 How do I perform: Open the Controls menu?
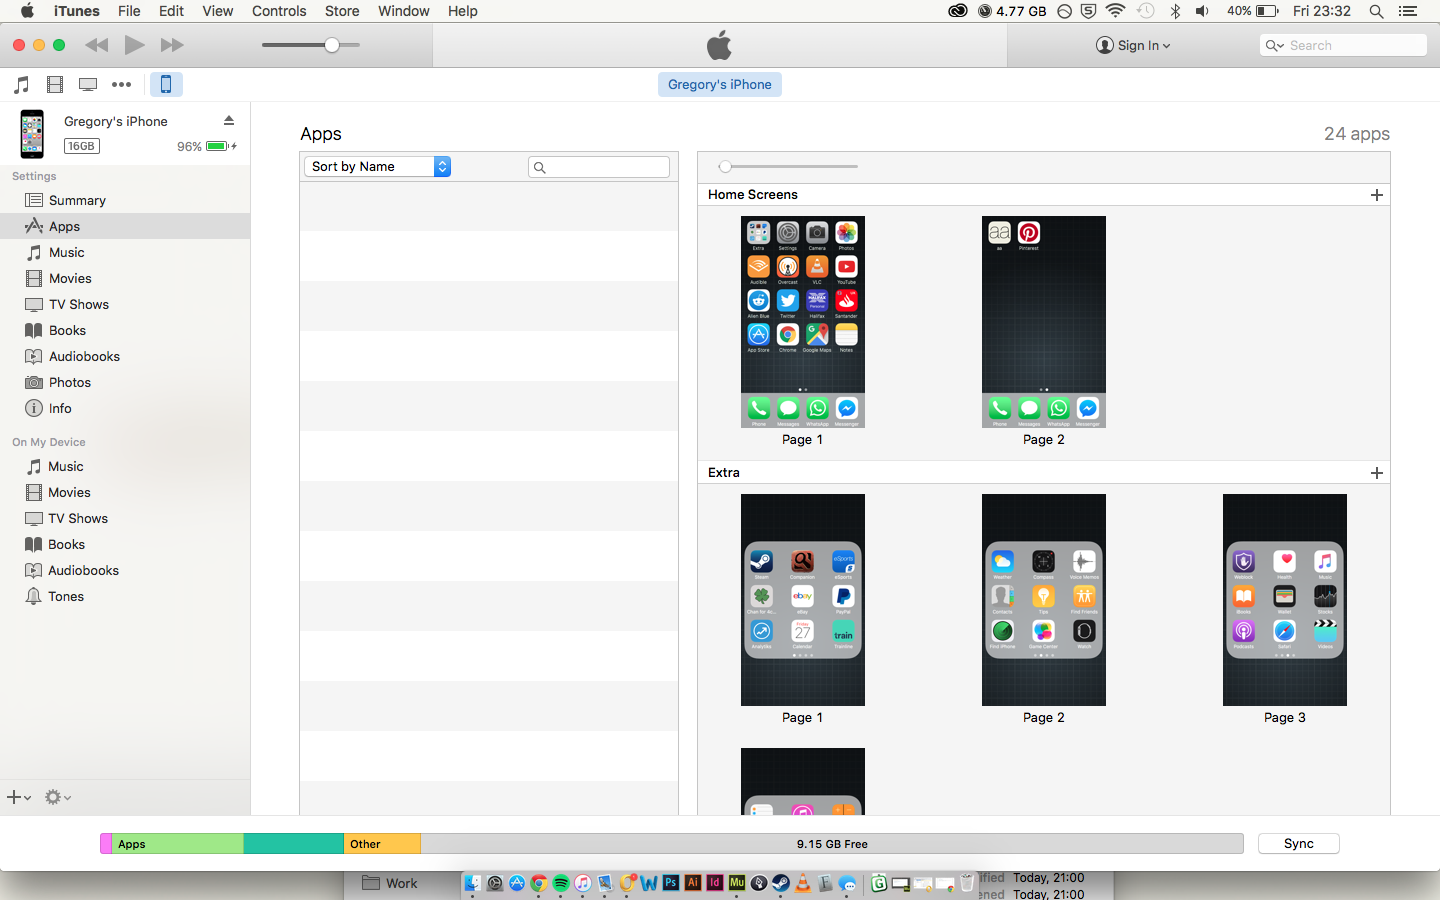tap(279, 11)
